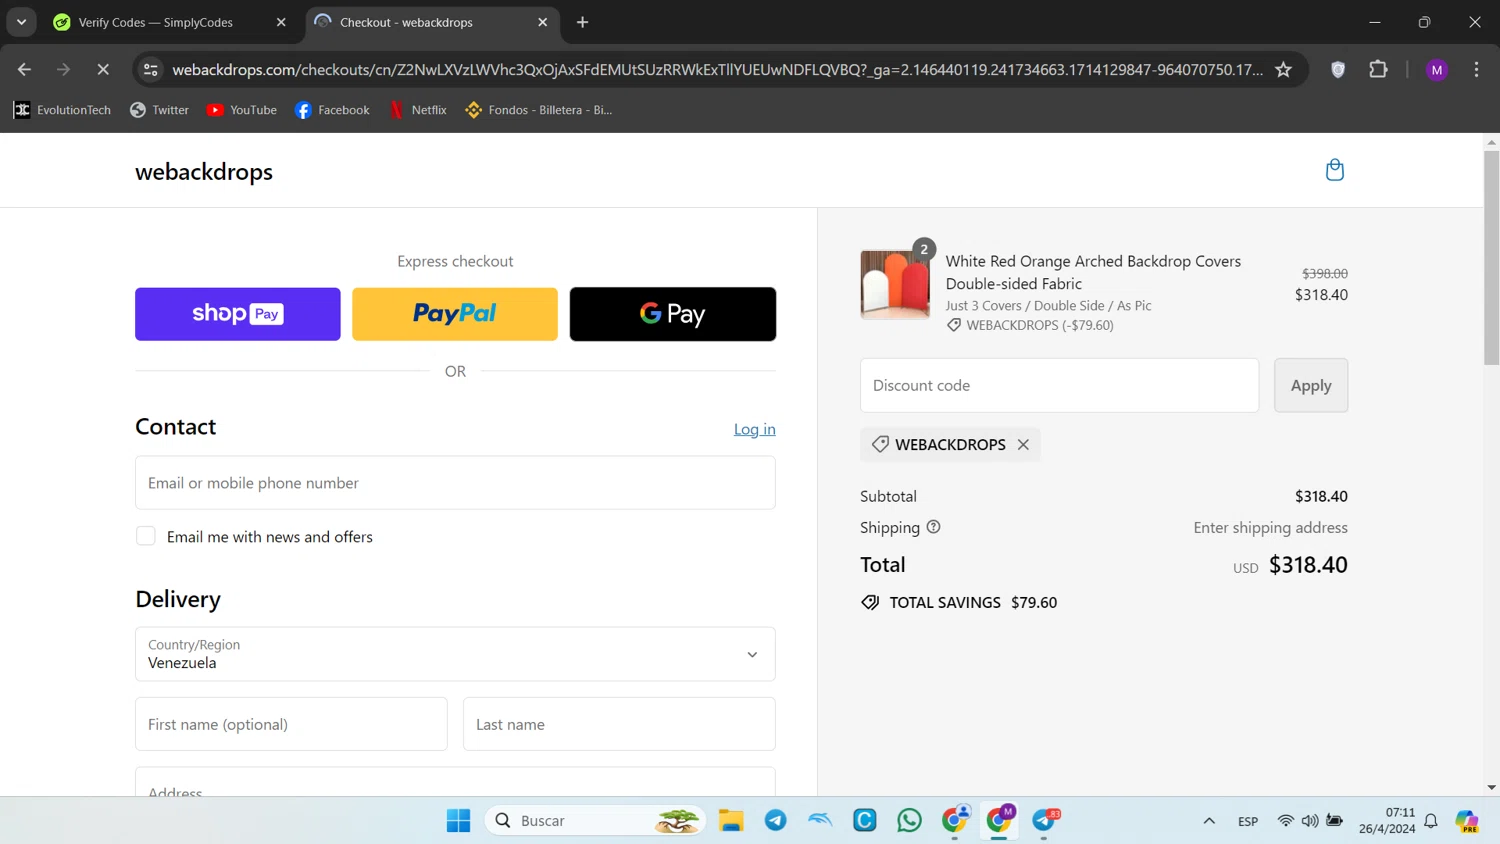Focus the Last name field
The height and width of the screenshot is (844, 1500).
pyautogui.click(x=619, y=724)
